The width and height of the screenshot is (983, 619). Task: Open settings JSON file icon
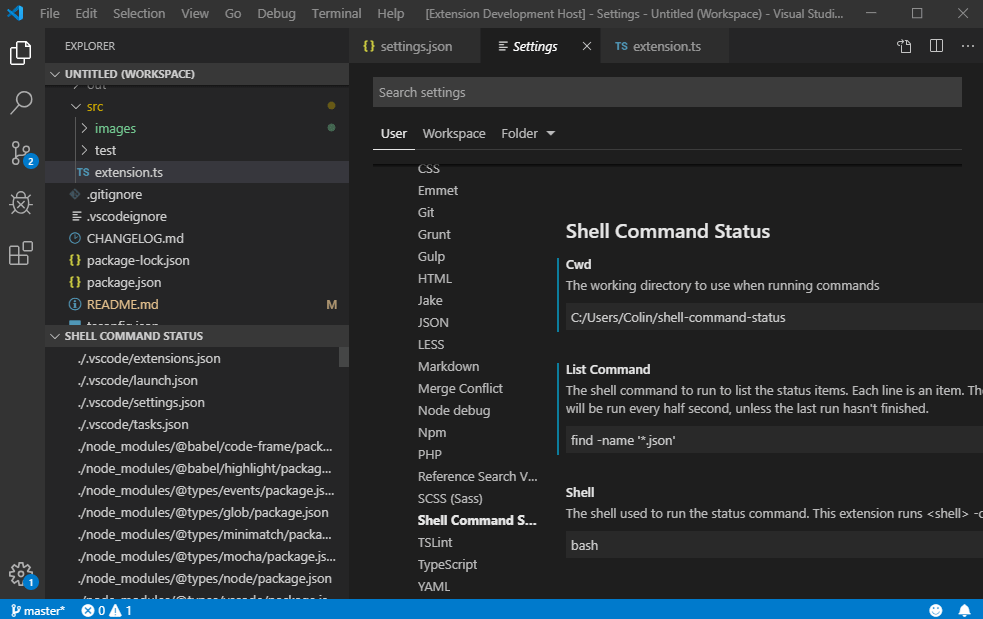[904, 46]
